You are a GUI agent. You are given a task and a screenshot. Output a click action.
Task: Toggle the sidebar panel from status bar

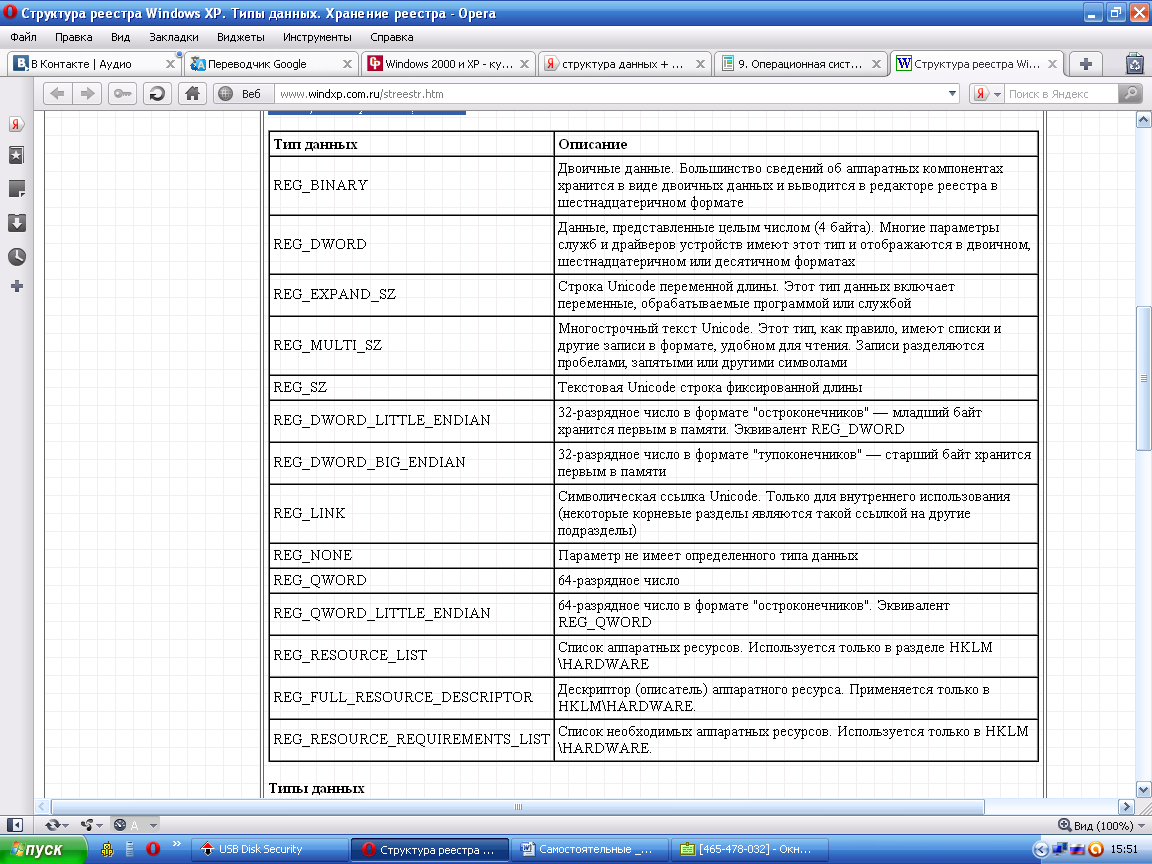tap(15, 825)
